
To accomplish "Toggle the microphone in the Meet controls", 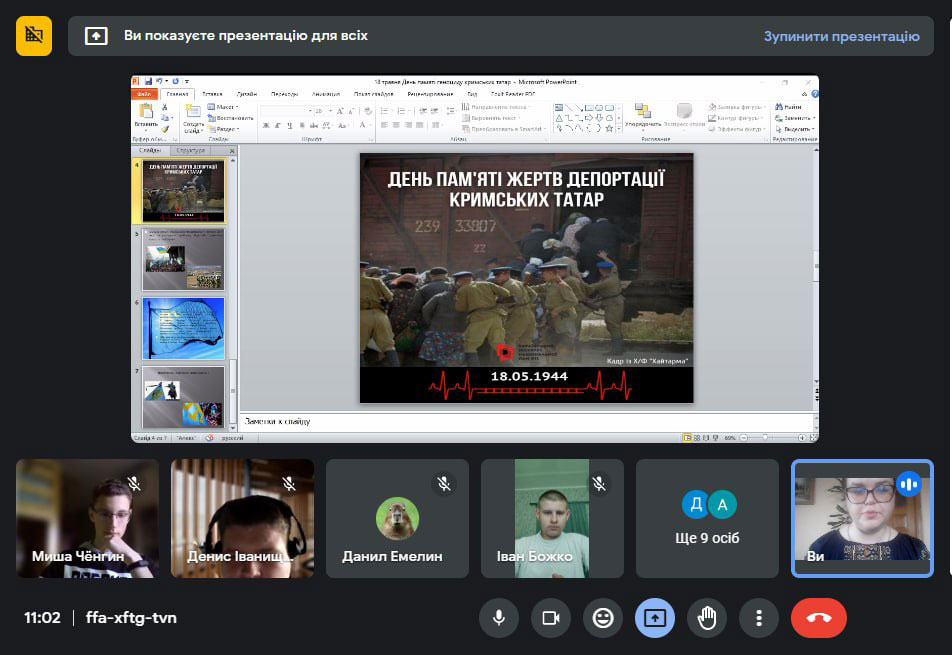I will [498, 618].
